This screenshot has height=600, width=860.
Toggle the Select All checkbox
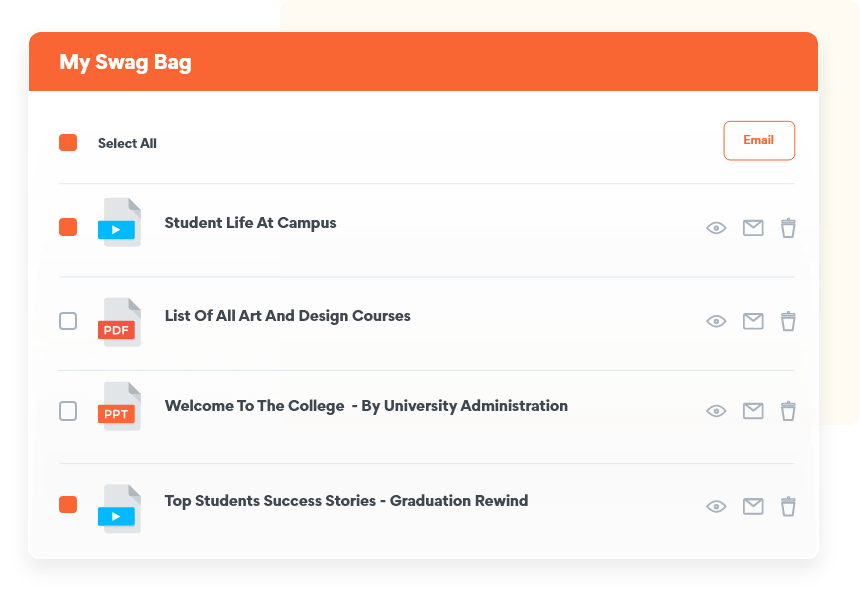(68, 143)
